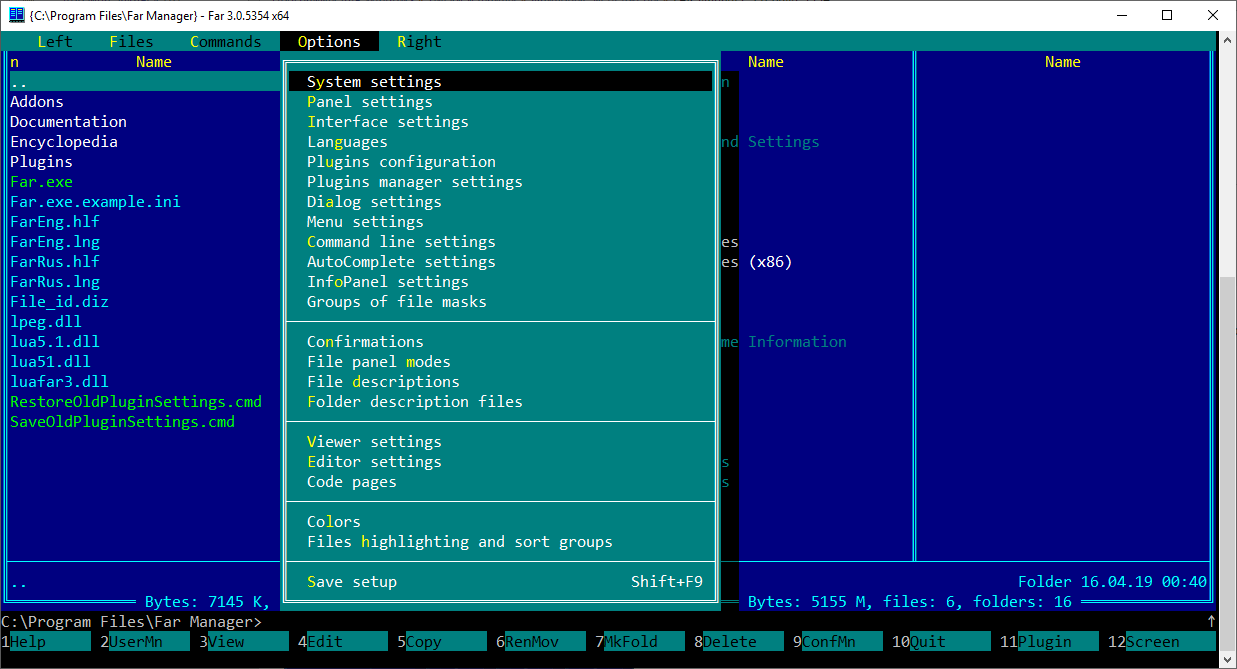Click the Far Manager title bar icon
Screen dimensions: 1237x669
pos(16,15)
